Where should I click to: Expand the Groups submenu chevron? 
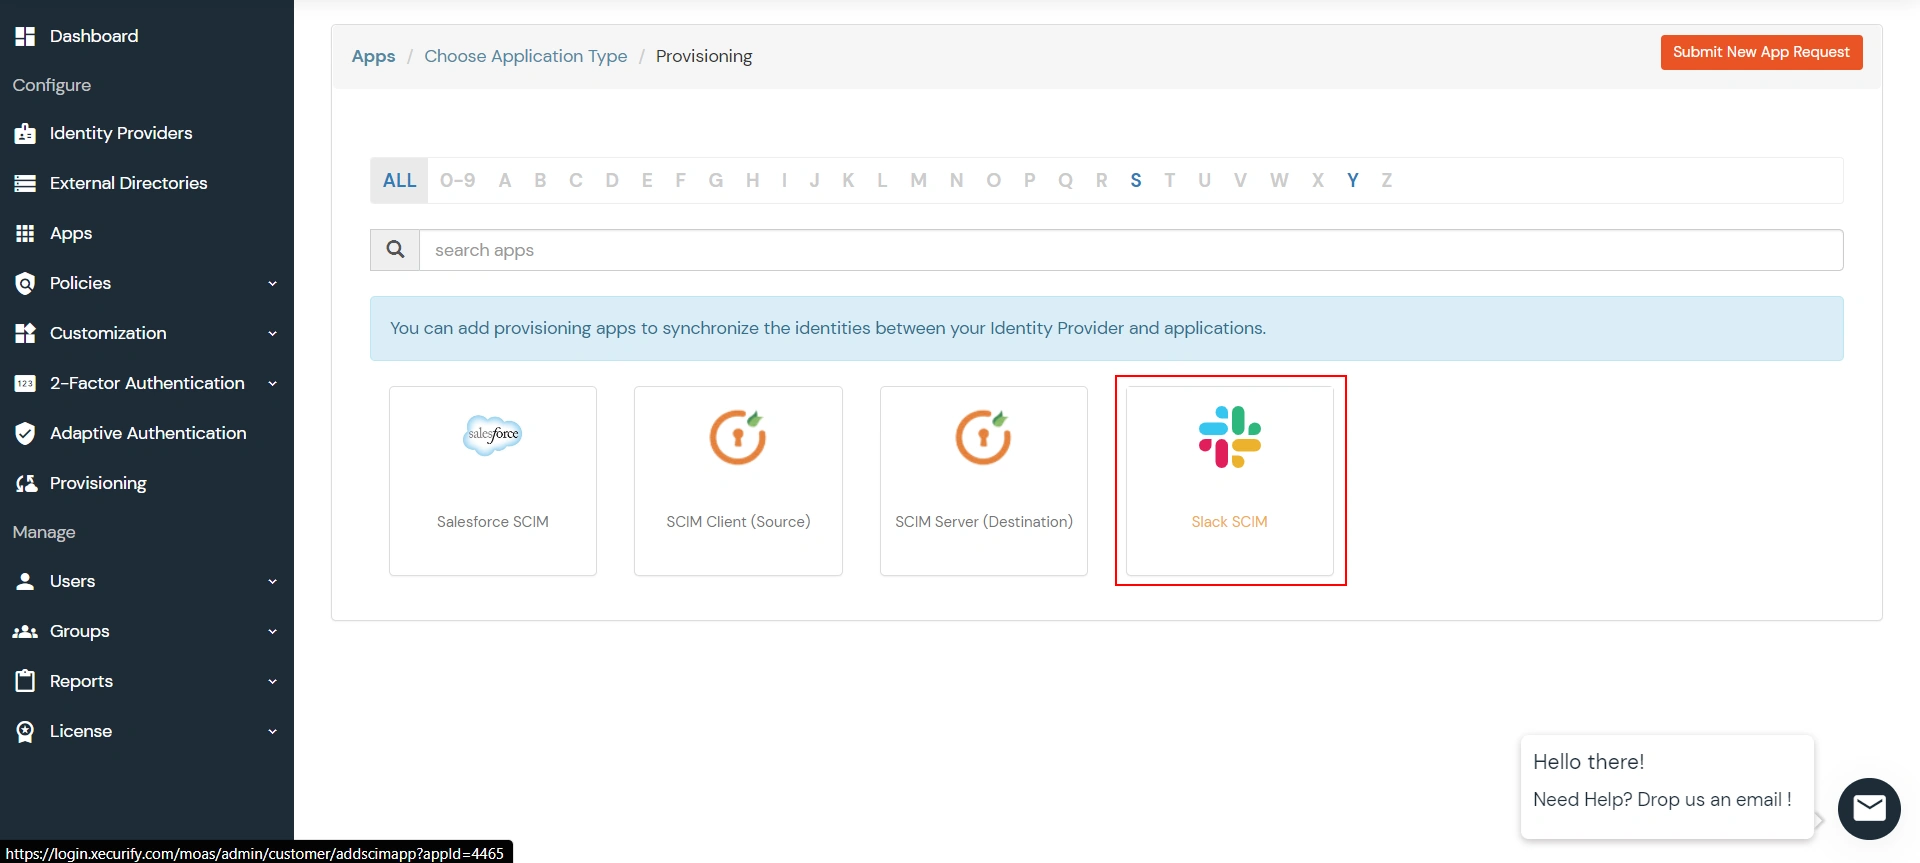(x=272, y=631)
